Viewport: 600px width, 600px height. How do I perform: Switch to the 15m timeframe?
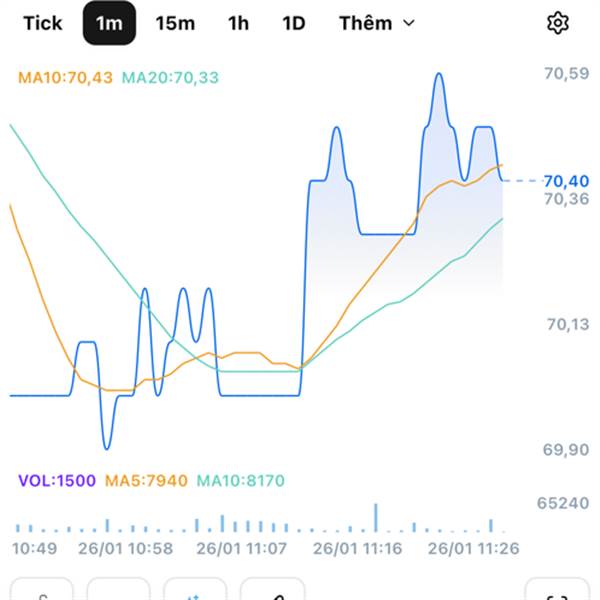(175, 23)
